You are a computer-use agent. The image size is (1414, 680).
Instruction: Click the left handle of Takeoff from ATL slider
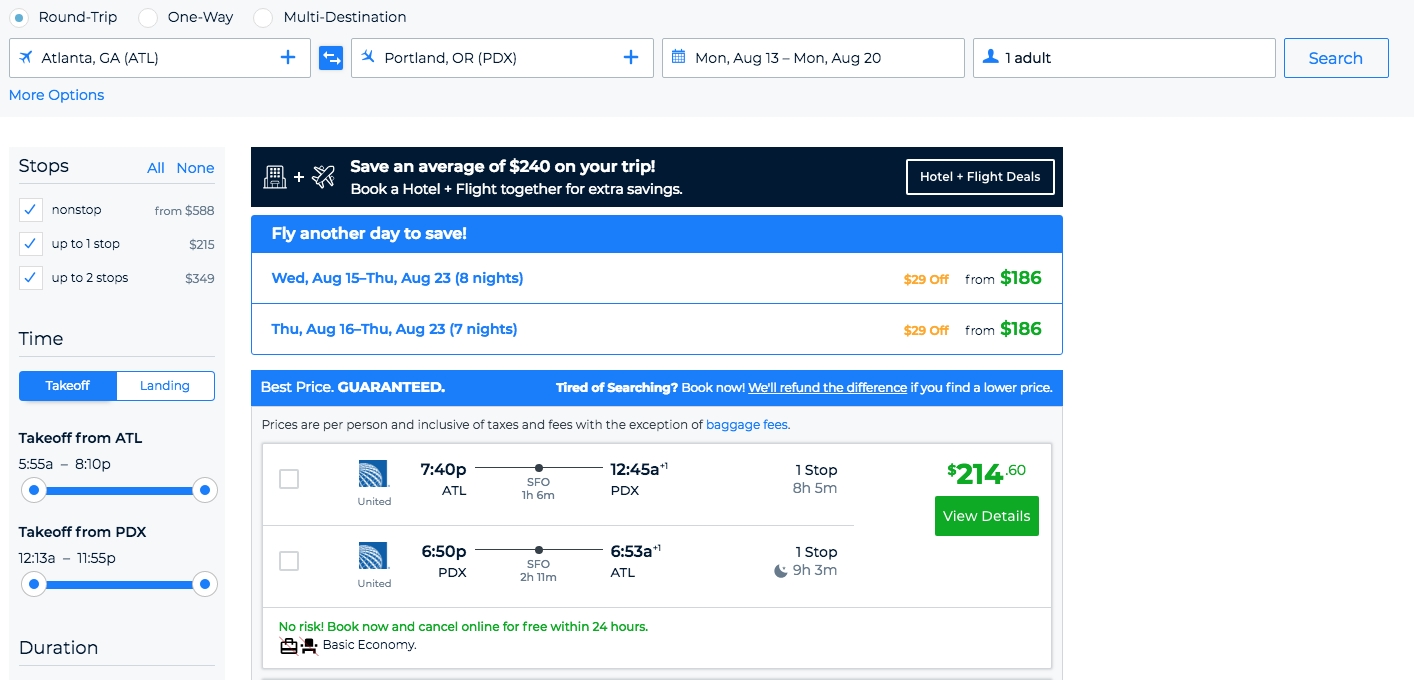point(34,490)
